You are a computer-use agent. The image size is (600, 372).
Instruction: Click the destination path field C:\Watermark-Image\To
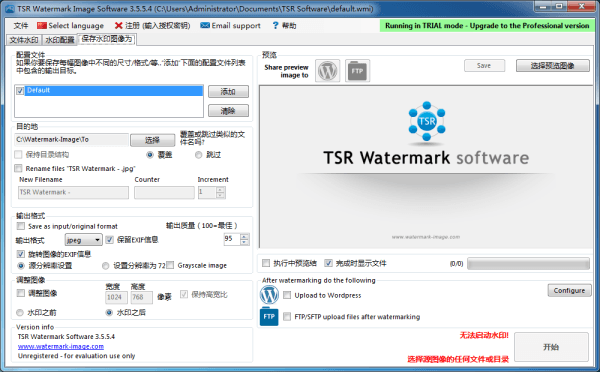pyautogui.click(x=71, y=140)
